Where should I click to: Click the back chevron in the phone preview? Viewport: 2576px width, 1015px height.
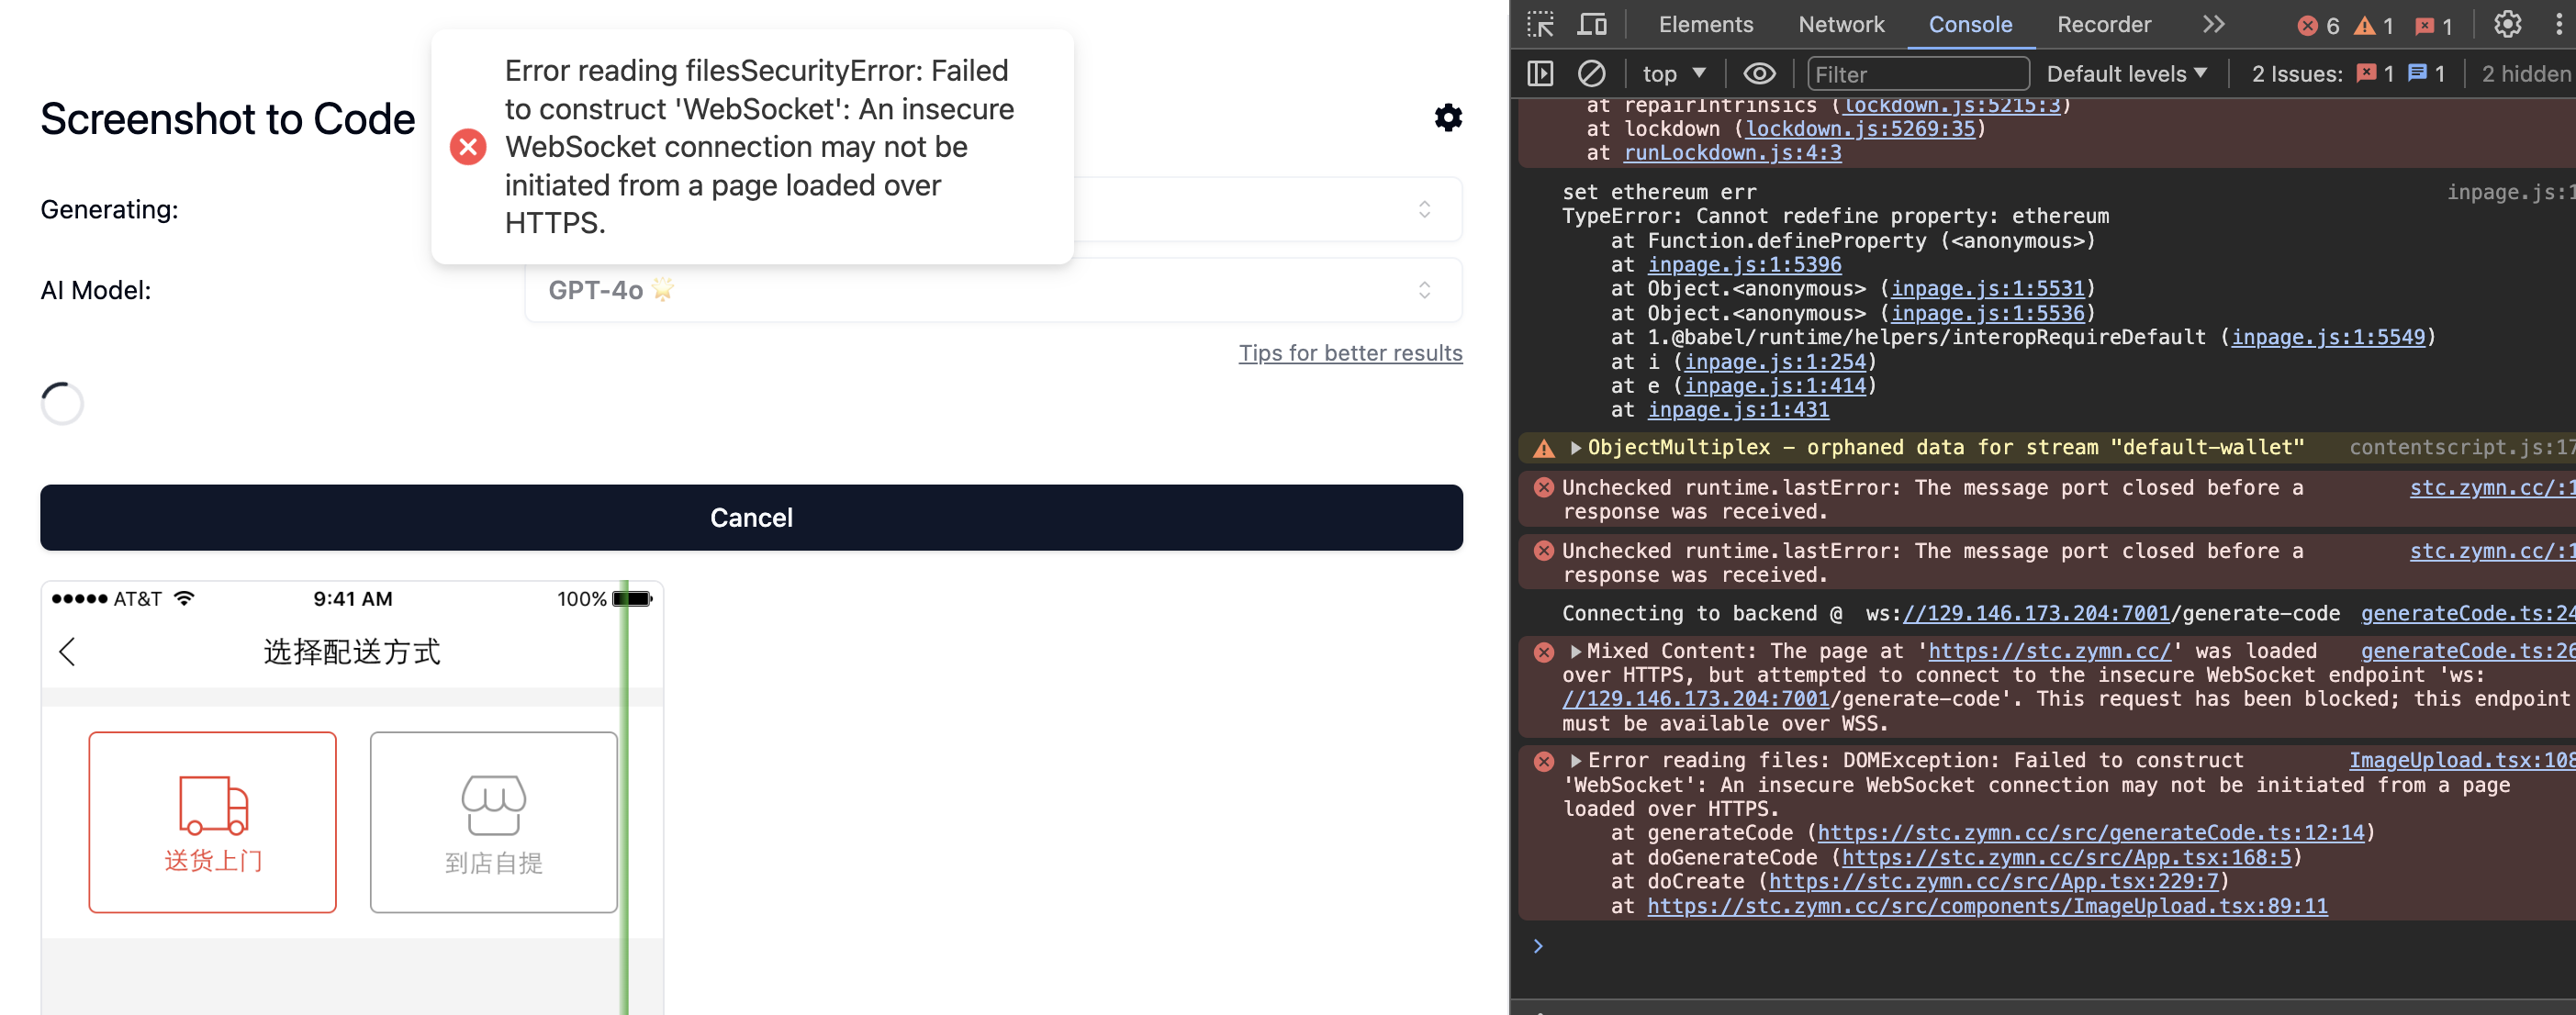point(67,652)
